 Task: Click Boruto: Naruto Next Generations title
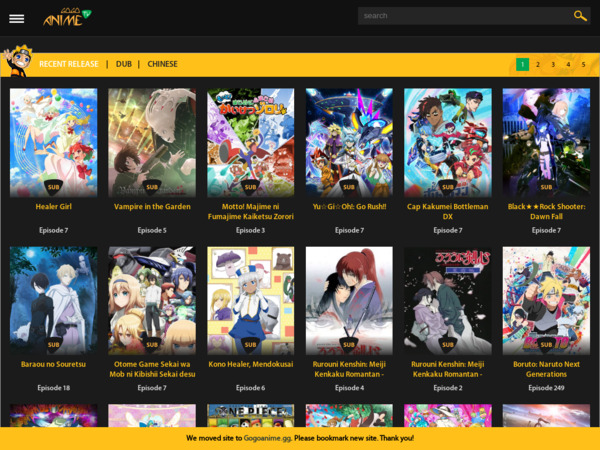546,369
